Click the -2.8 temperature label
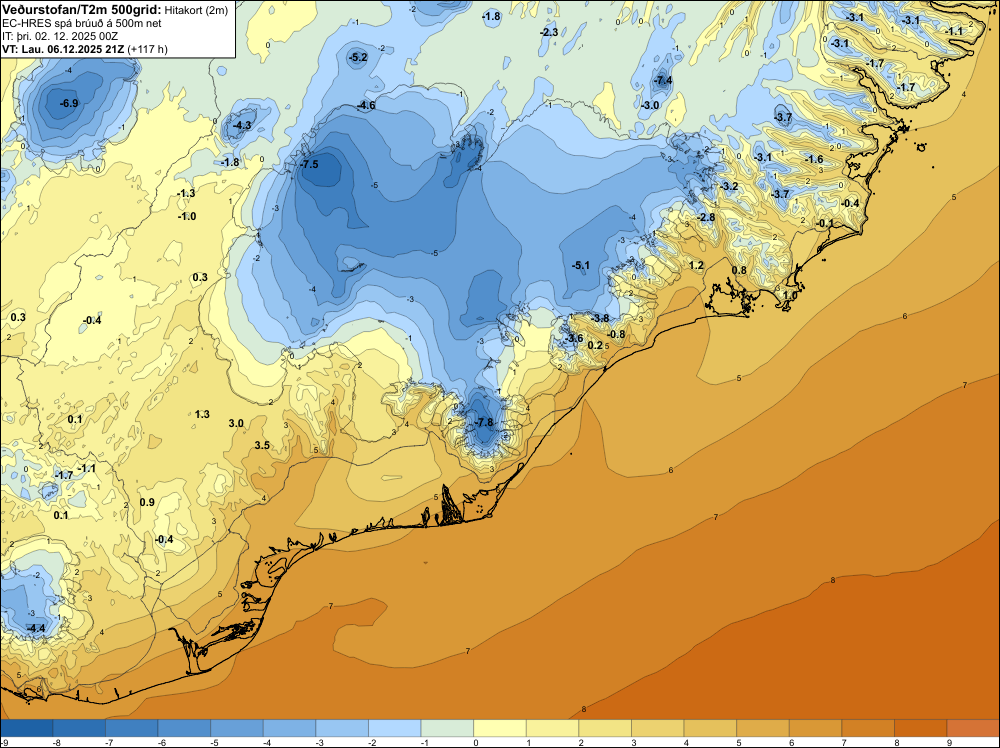 coord(706,217)
